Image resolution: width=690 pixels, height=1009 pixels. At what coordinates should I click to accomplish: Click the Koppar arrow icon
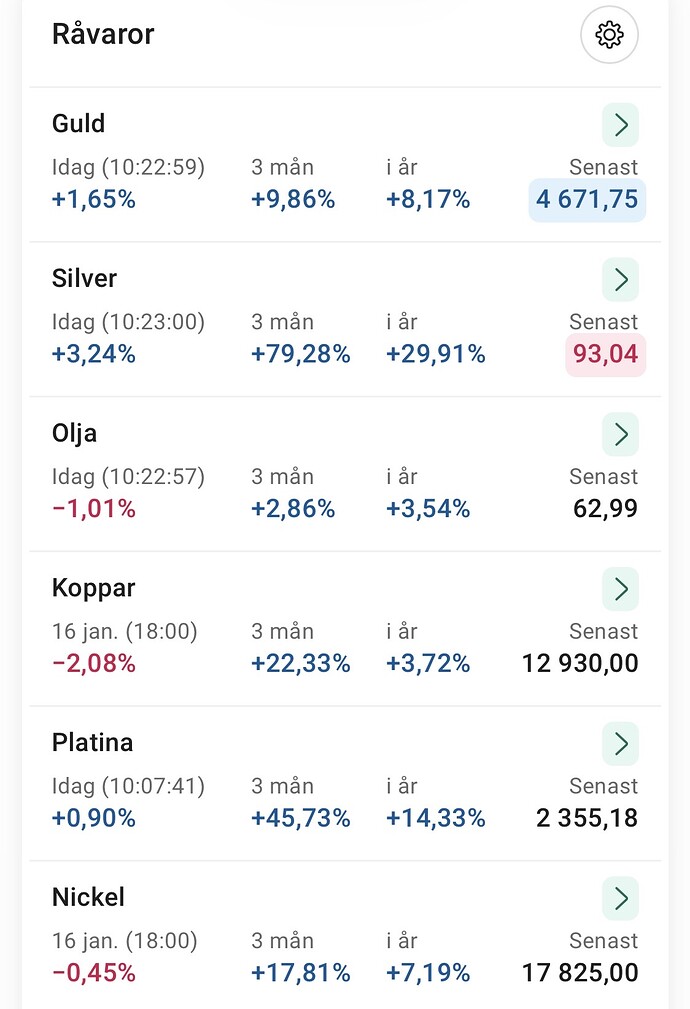point(620,588)
